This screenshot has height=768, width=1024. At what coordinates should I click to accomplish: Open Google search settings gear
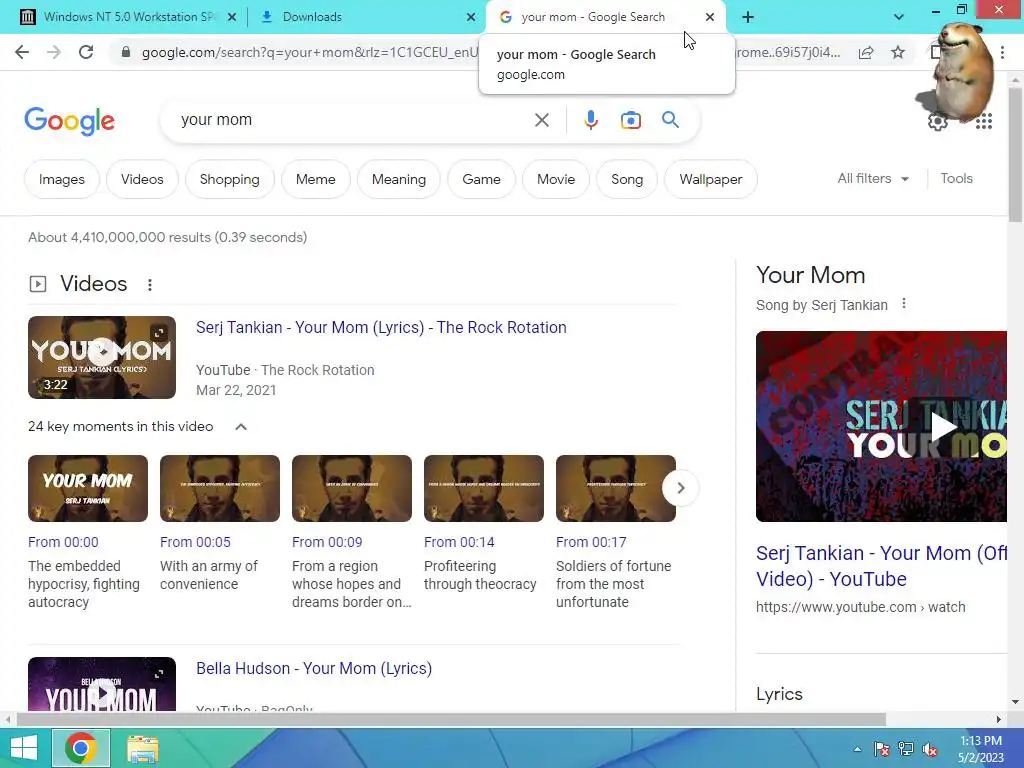pos(938,121)
